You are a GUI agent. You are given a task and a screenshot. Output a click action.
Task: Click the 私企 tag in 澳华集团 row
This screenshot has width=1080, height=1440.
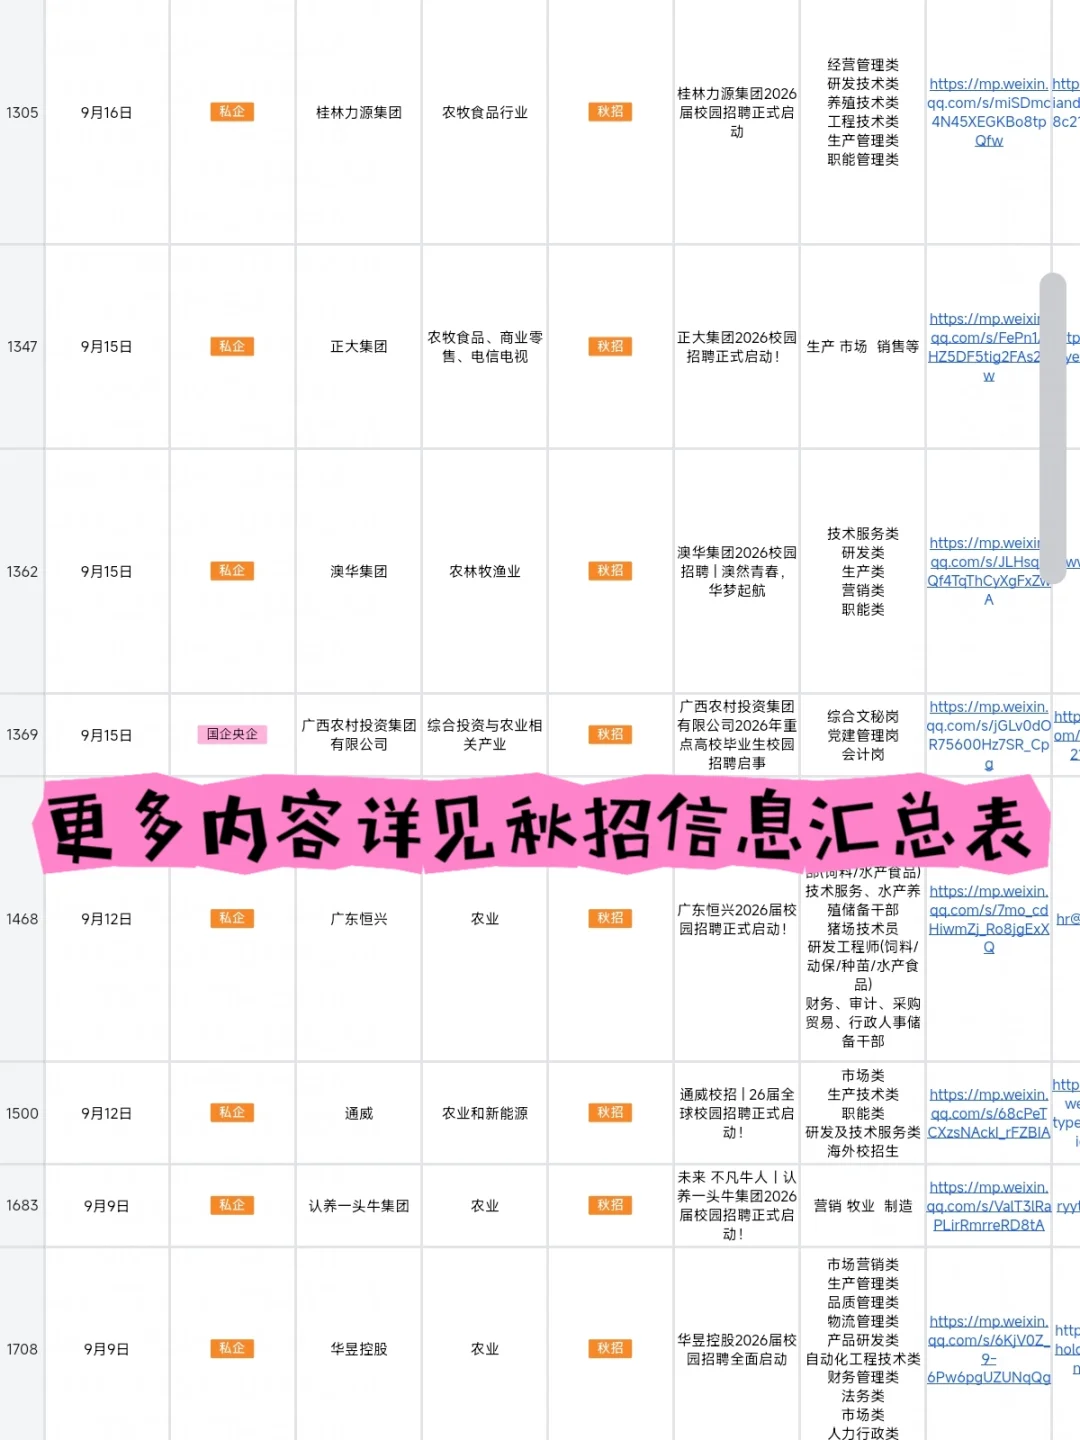(x=232, y=571)
